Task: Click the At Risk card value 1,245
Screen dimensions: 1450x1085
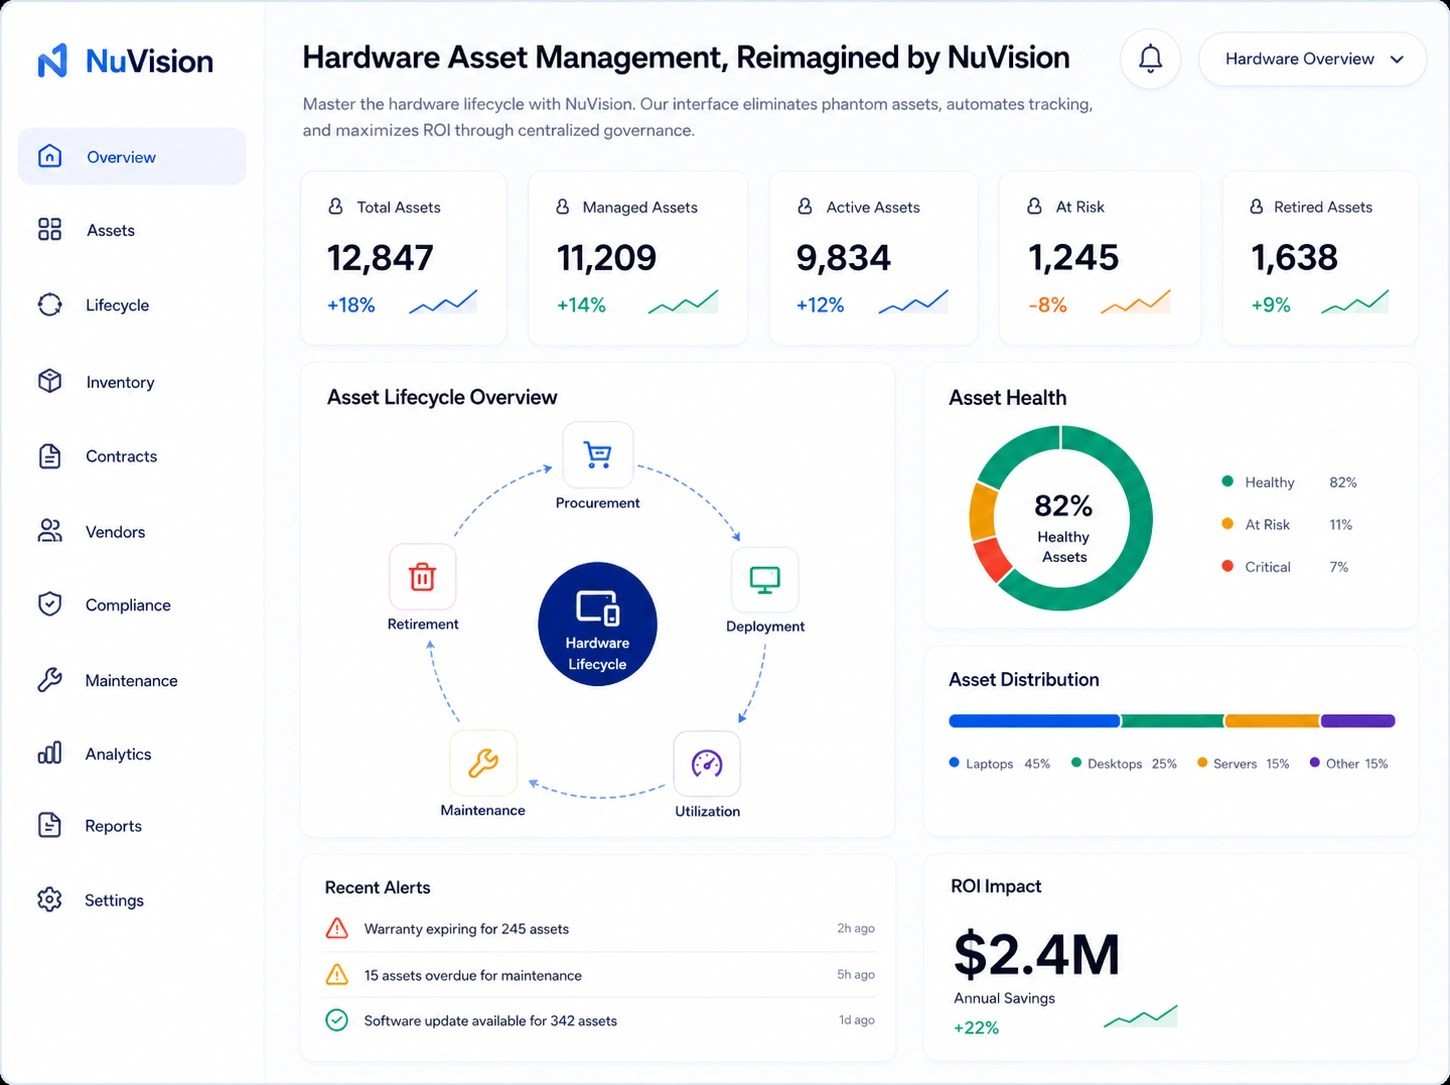Action: [1073, 257]
